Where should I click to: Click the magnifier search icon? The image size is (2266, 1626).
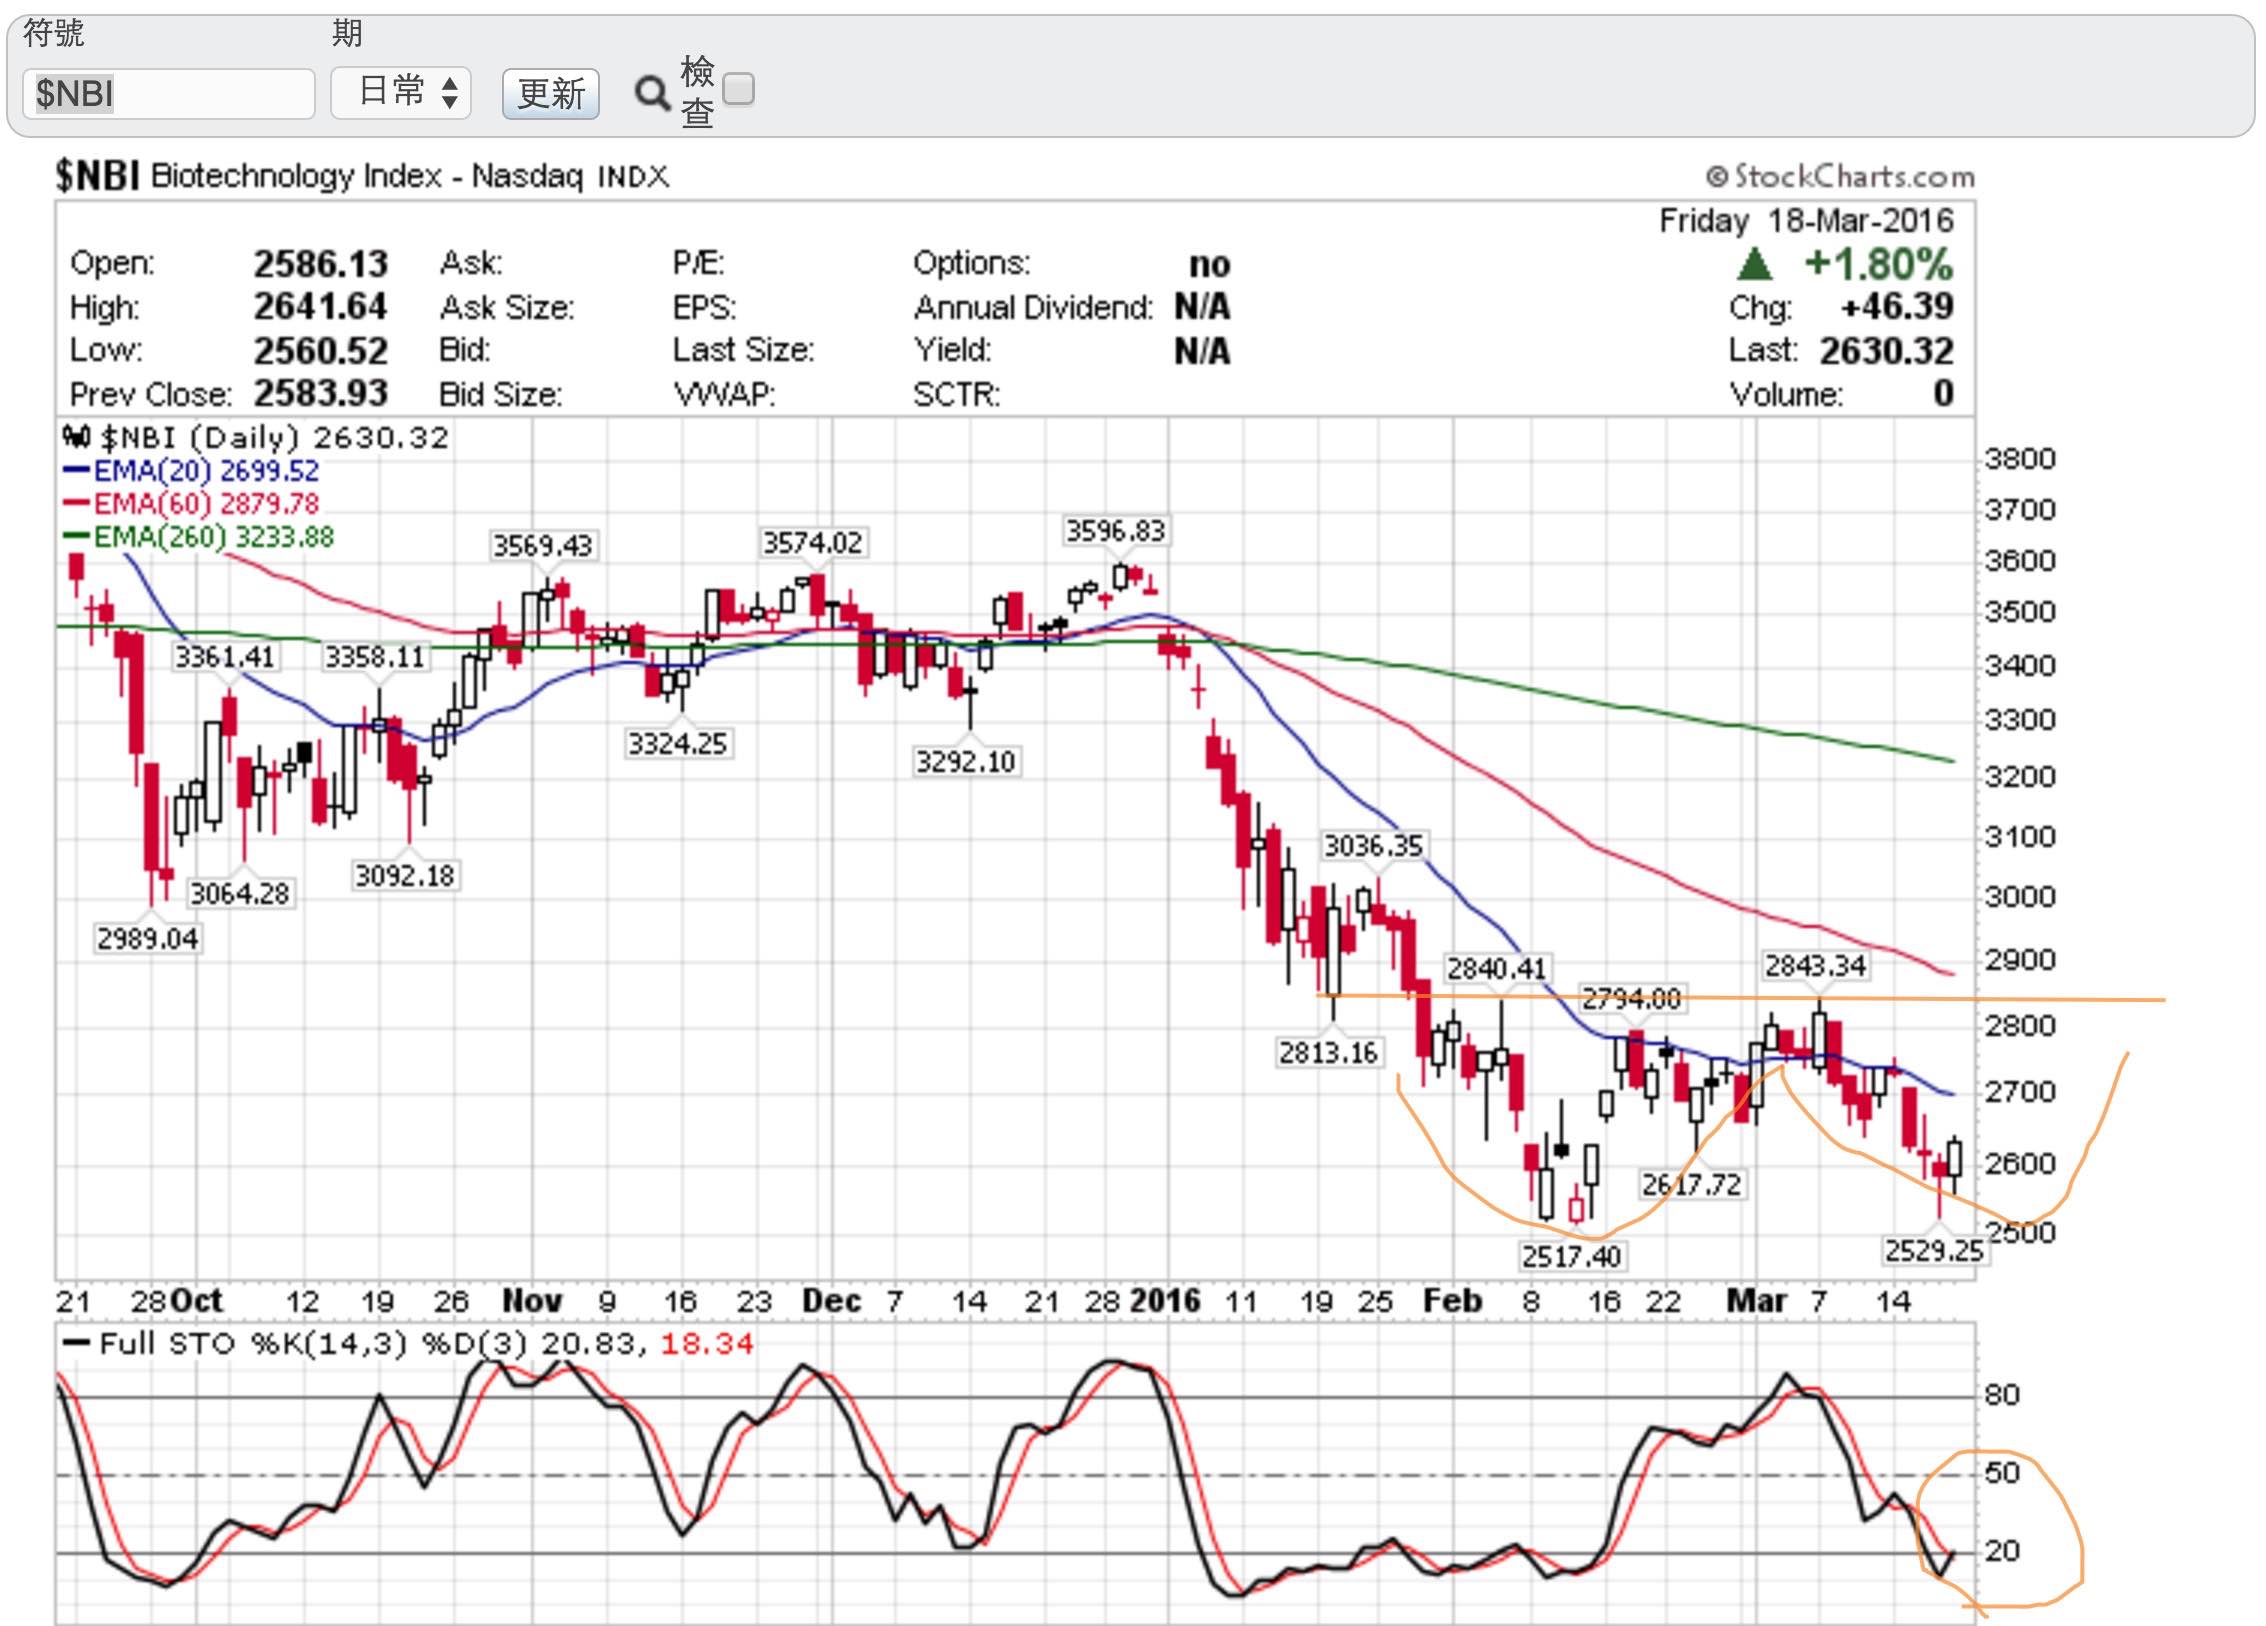(x=652, y=94)
